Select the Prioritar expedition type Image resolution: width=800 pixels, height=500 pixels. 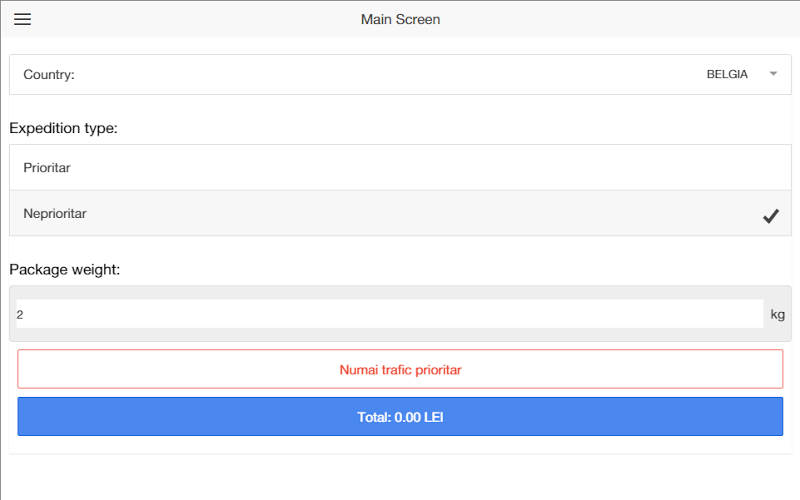point(400,168)
